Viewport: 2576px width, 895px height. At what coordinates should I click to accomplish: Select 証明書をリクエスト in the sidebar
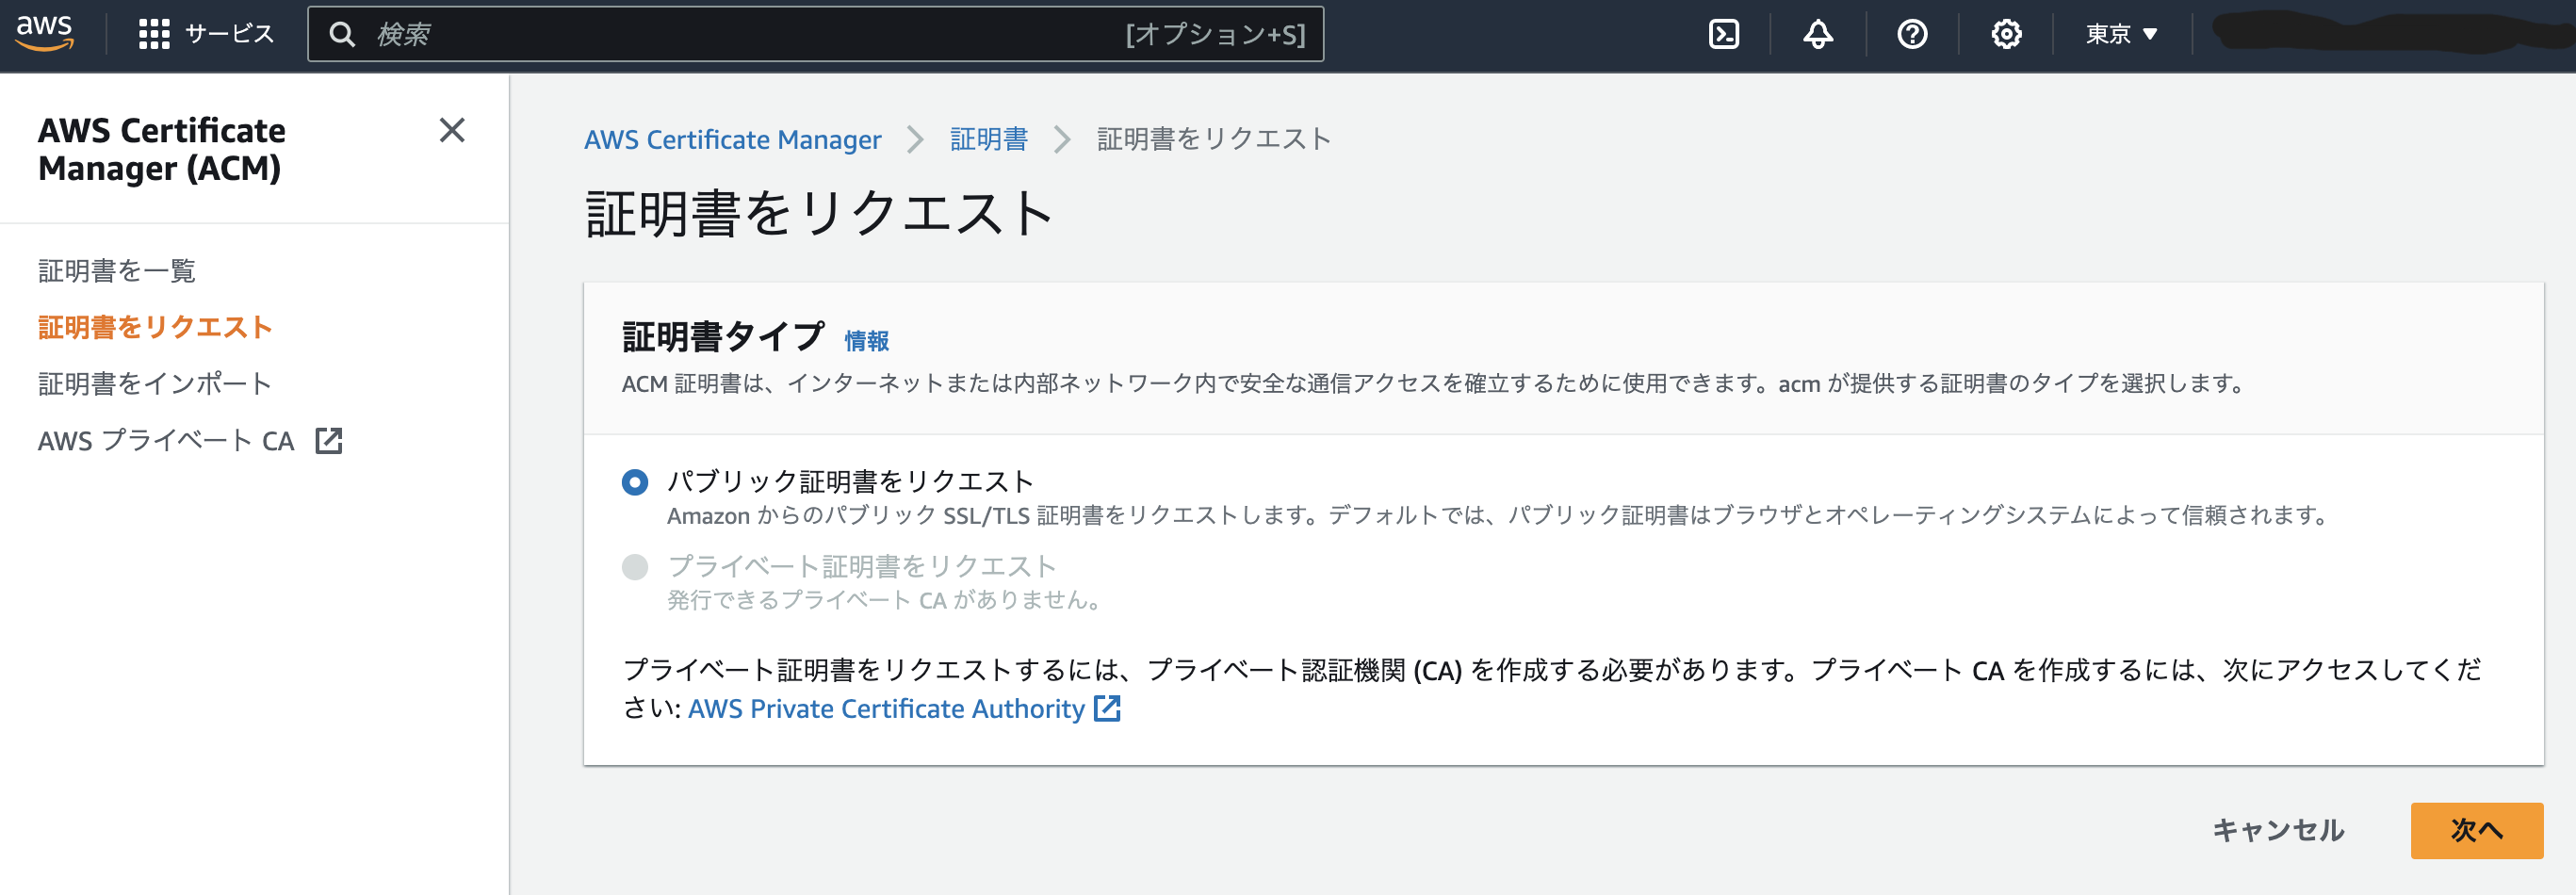pyautogui.click(x=155, y=327)
